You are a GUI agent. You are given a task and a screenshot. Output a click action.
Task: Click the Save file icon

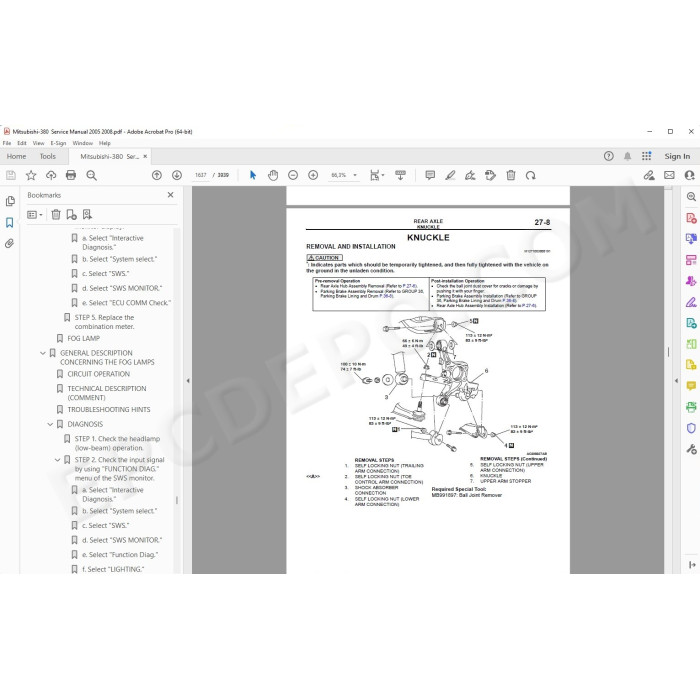[11, 175]
